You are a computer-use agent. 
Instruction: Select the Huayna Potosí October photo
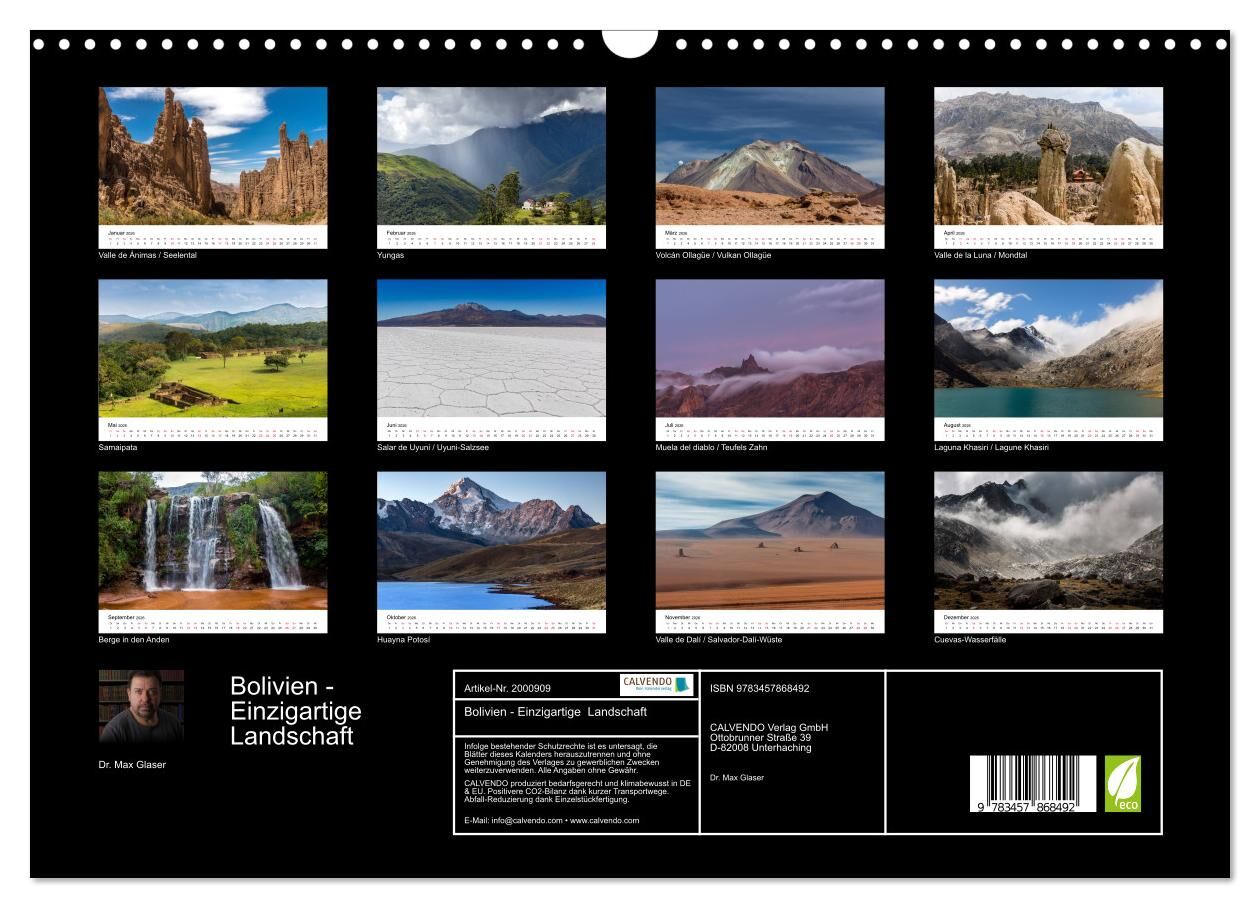point(491,540)
